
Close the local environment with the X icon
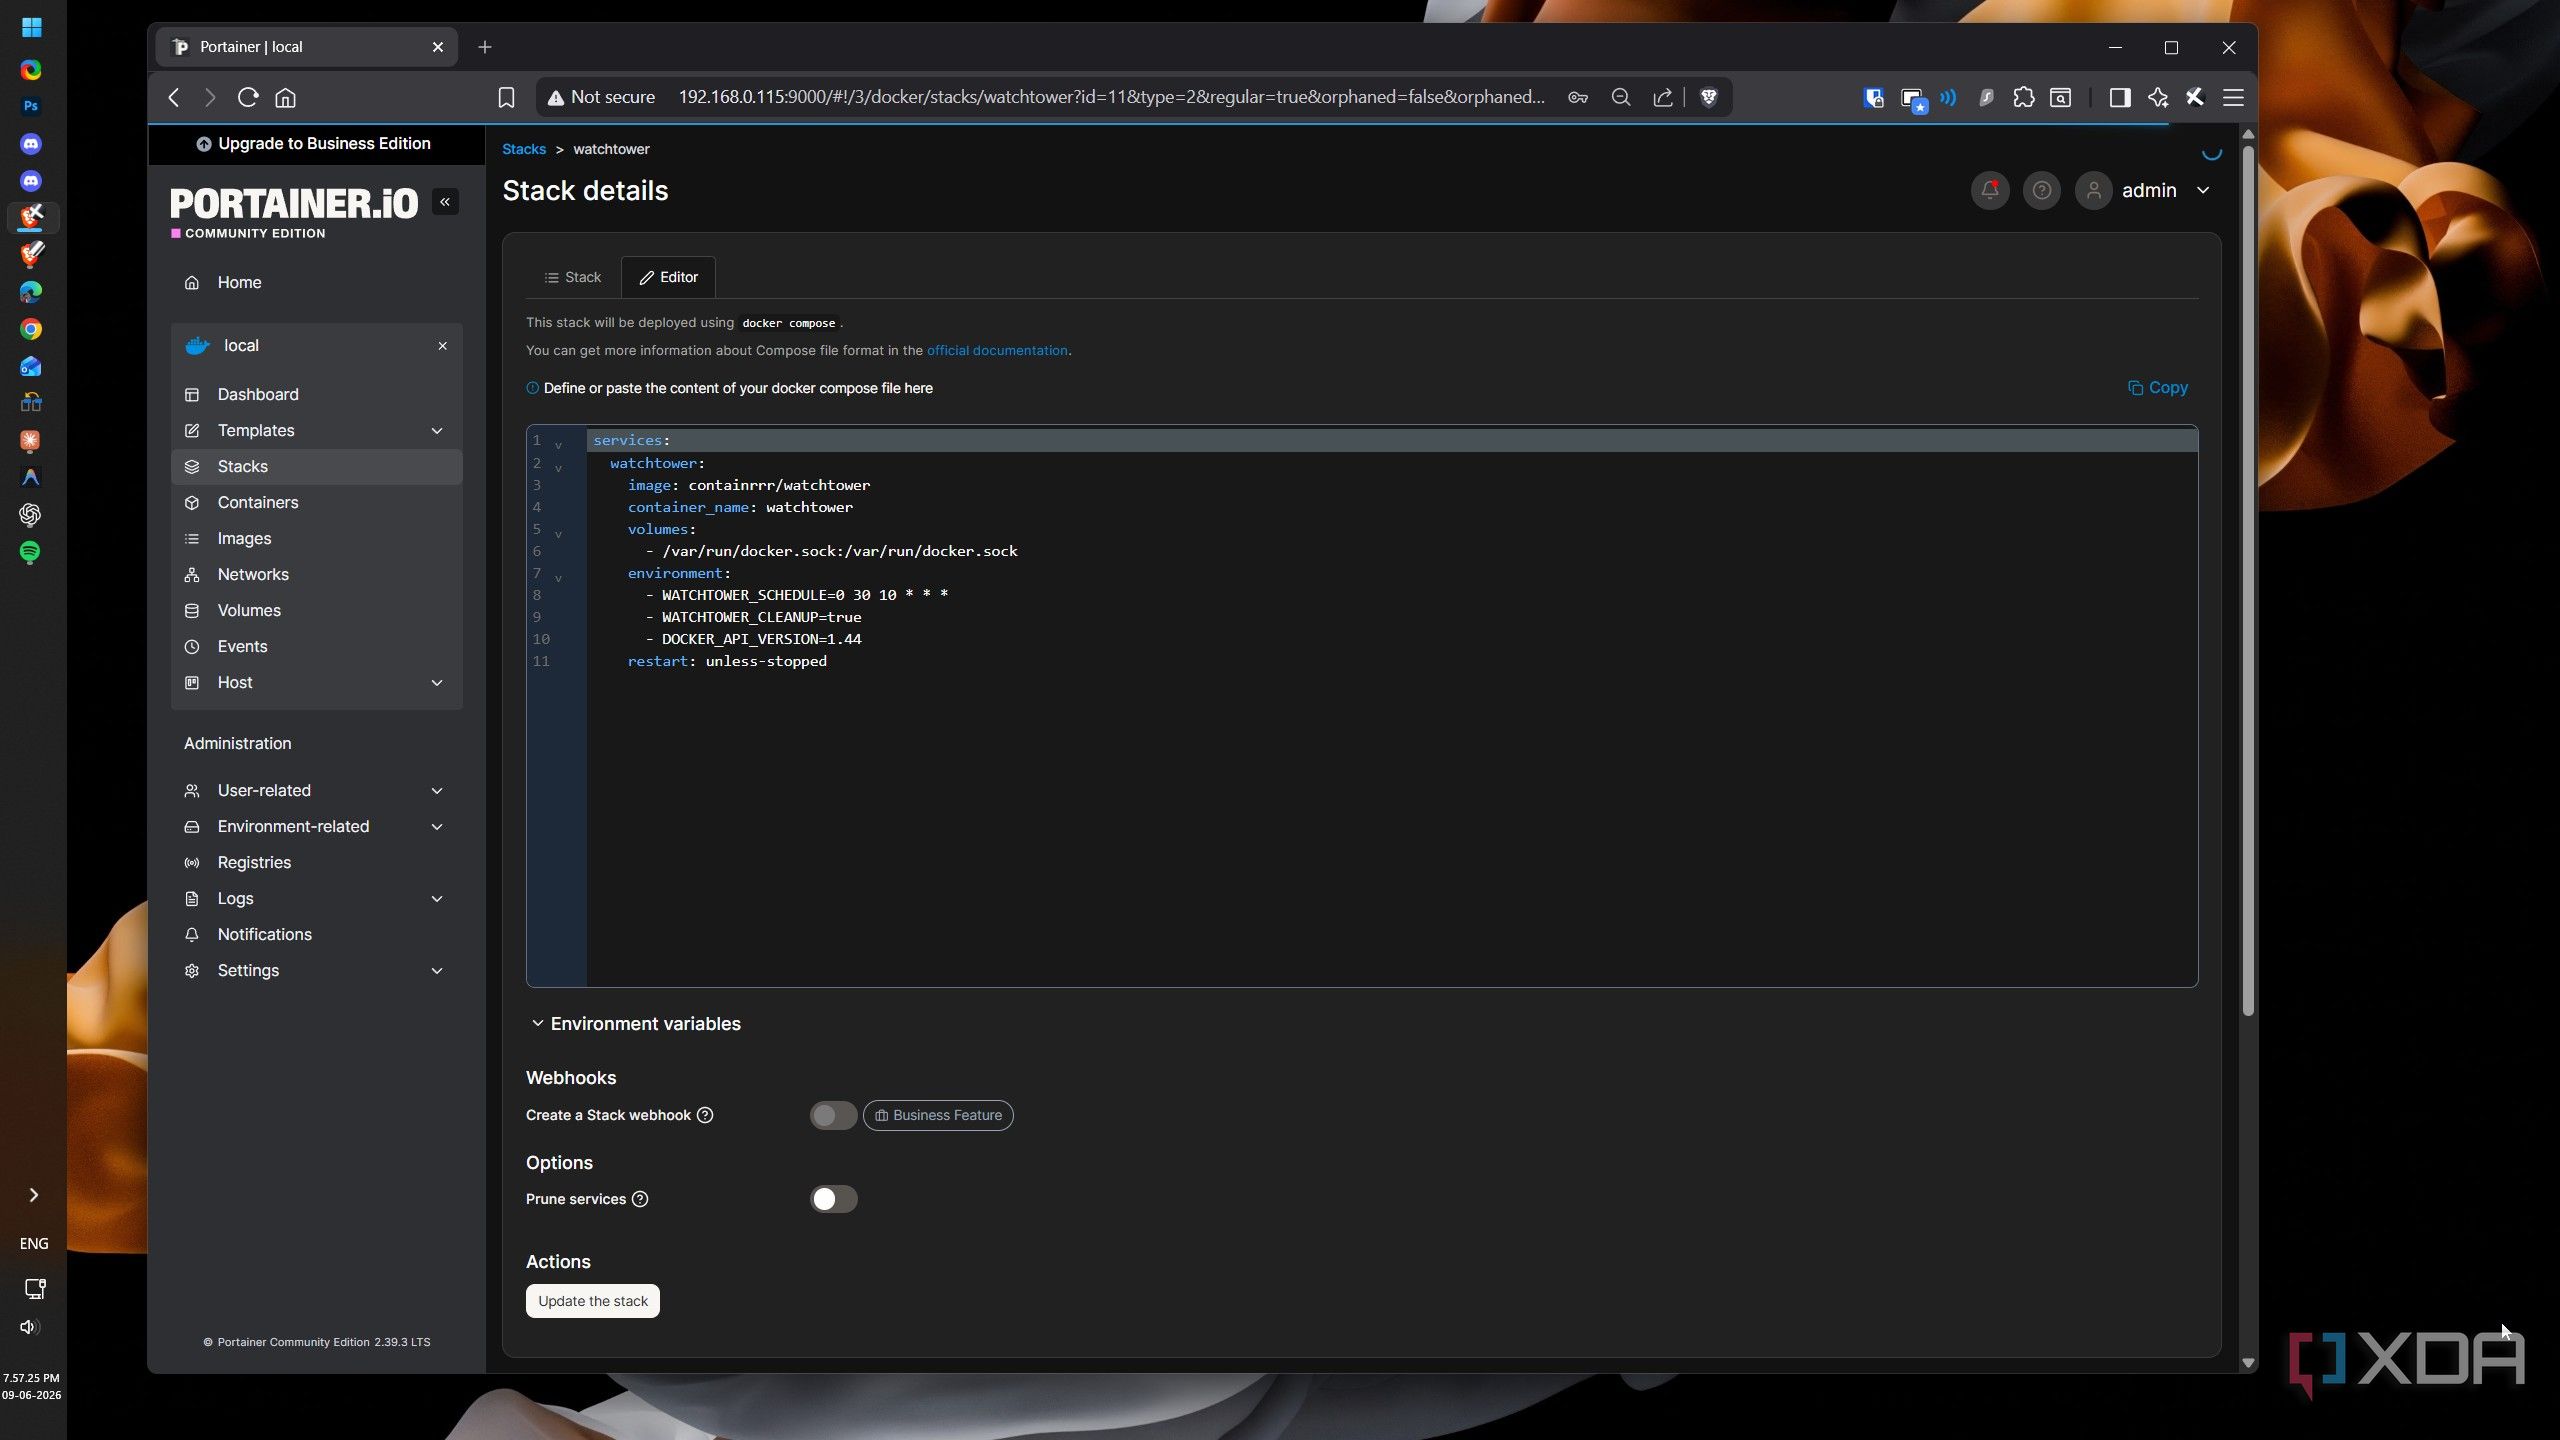click(442, 346)
